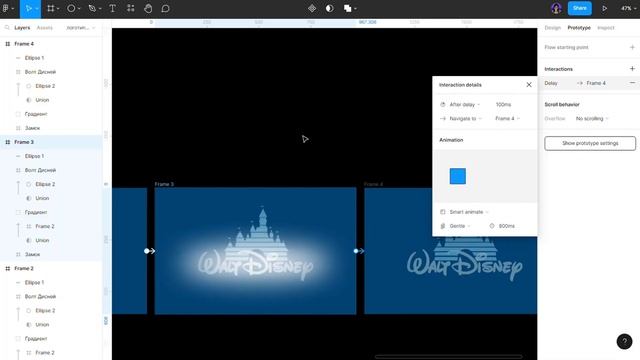The width and height of the screenshot is (640, 360).
Task: Open the Help question mark button
Action: coord(624,342)
